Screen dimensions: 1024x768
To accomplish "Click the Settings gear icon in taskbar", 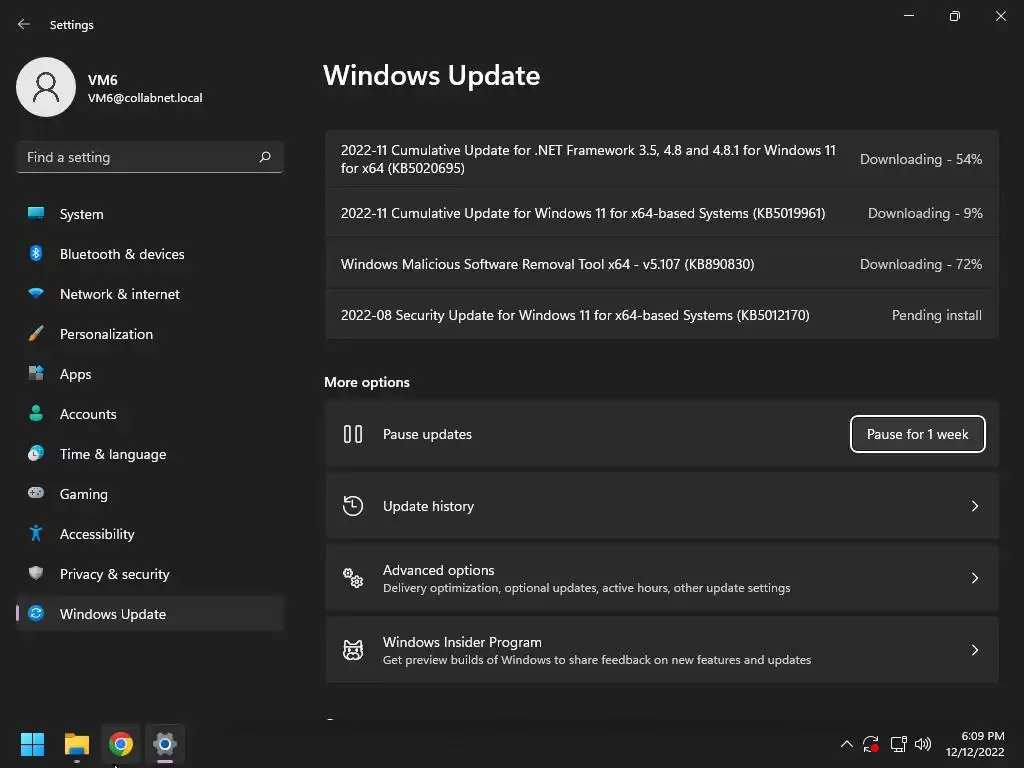I will coord(165,744).
